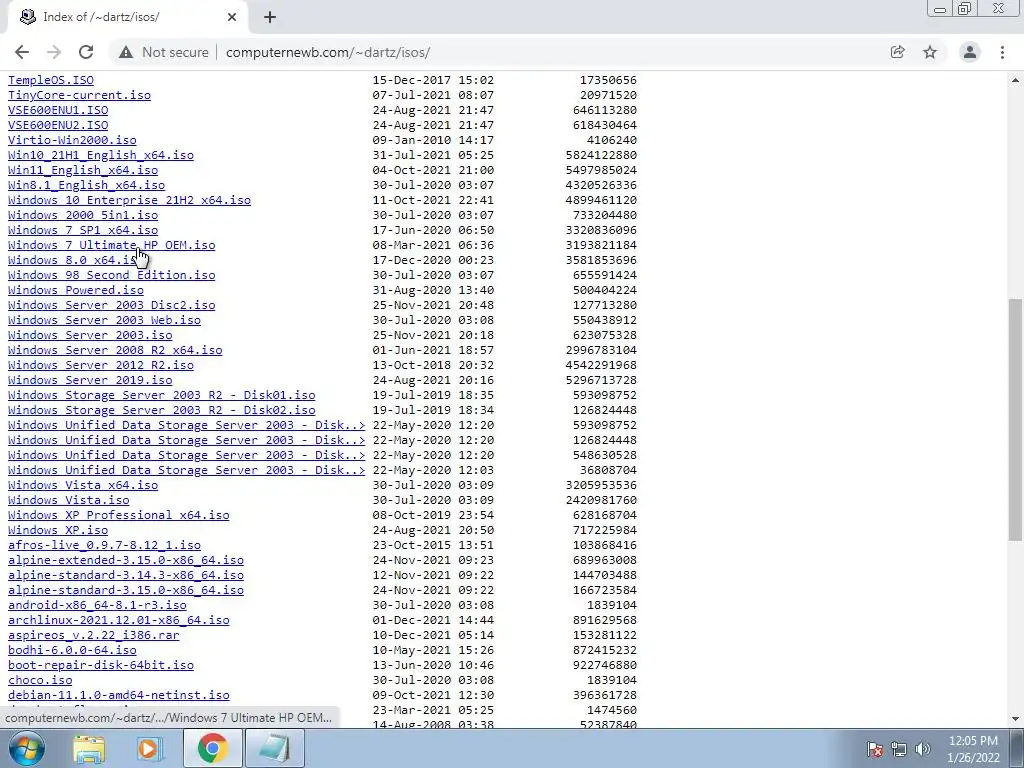Open the Windows Start menu
This screenshot has height=768, width=1024.
[x=27, y=748]
